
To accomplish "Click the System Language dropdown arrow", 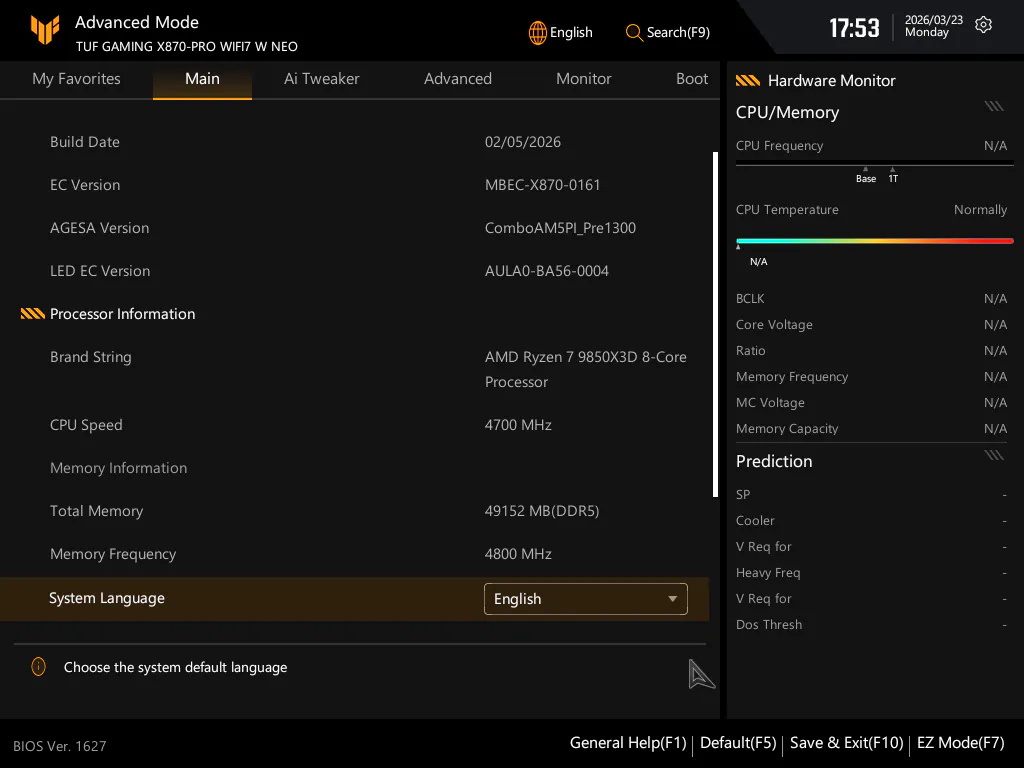I will click(x=672, y=599).
